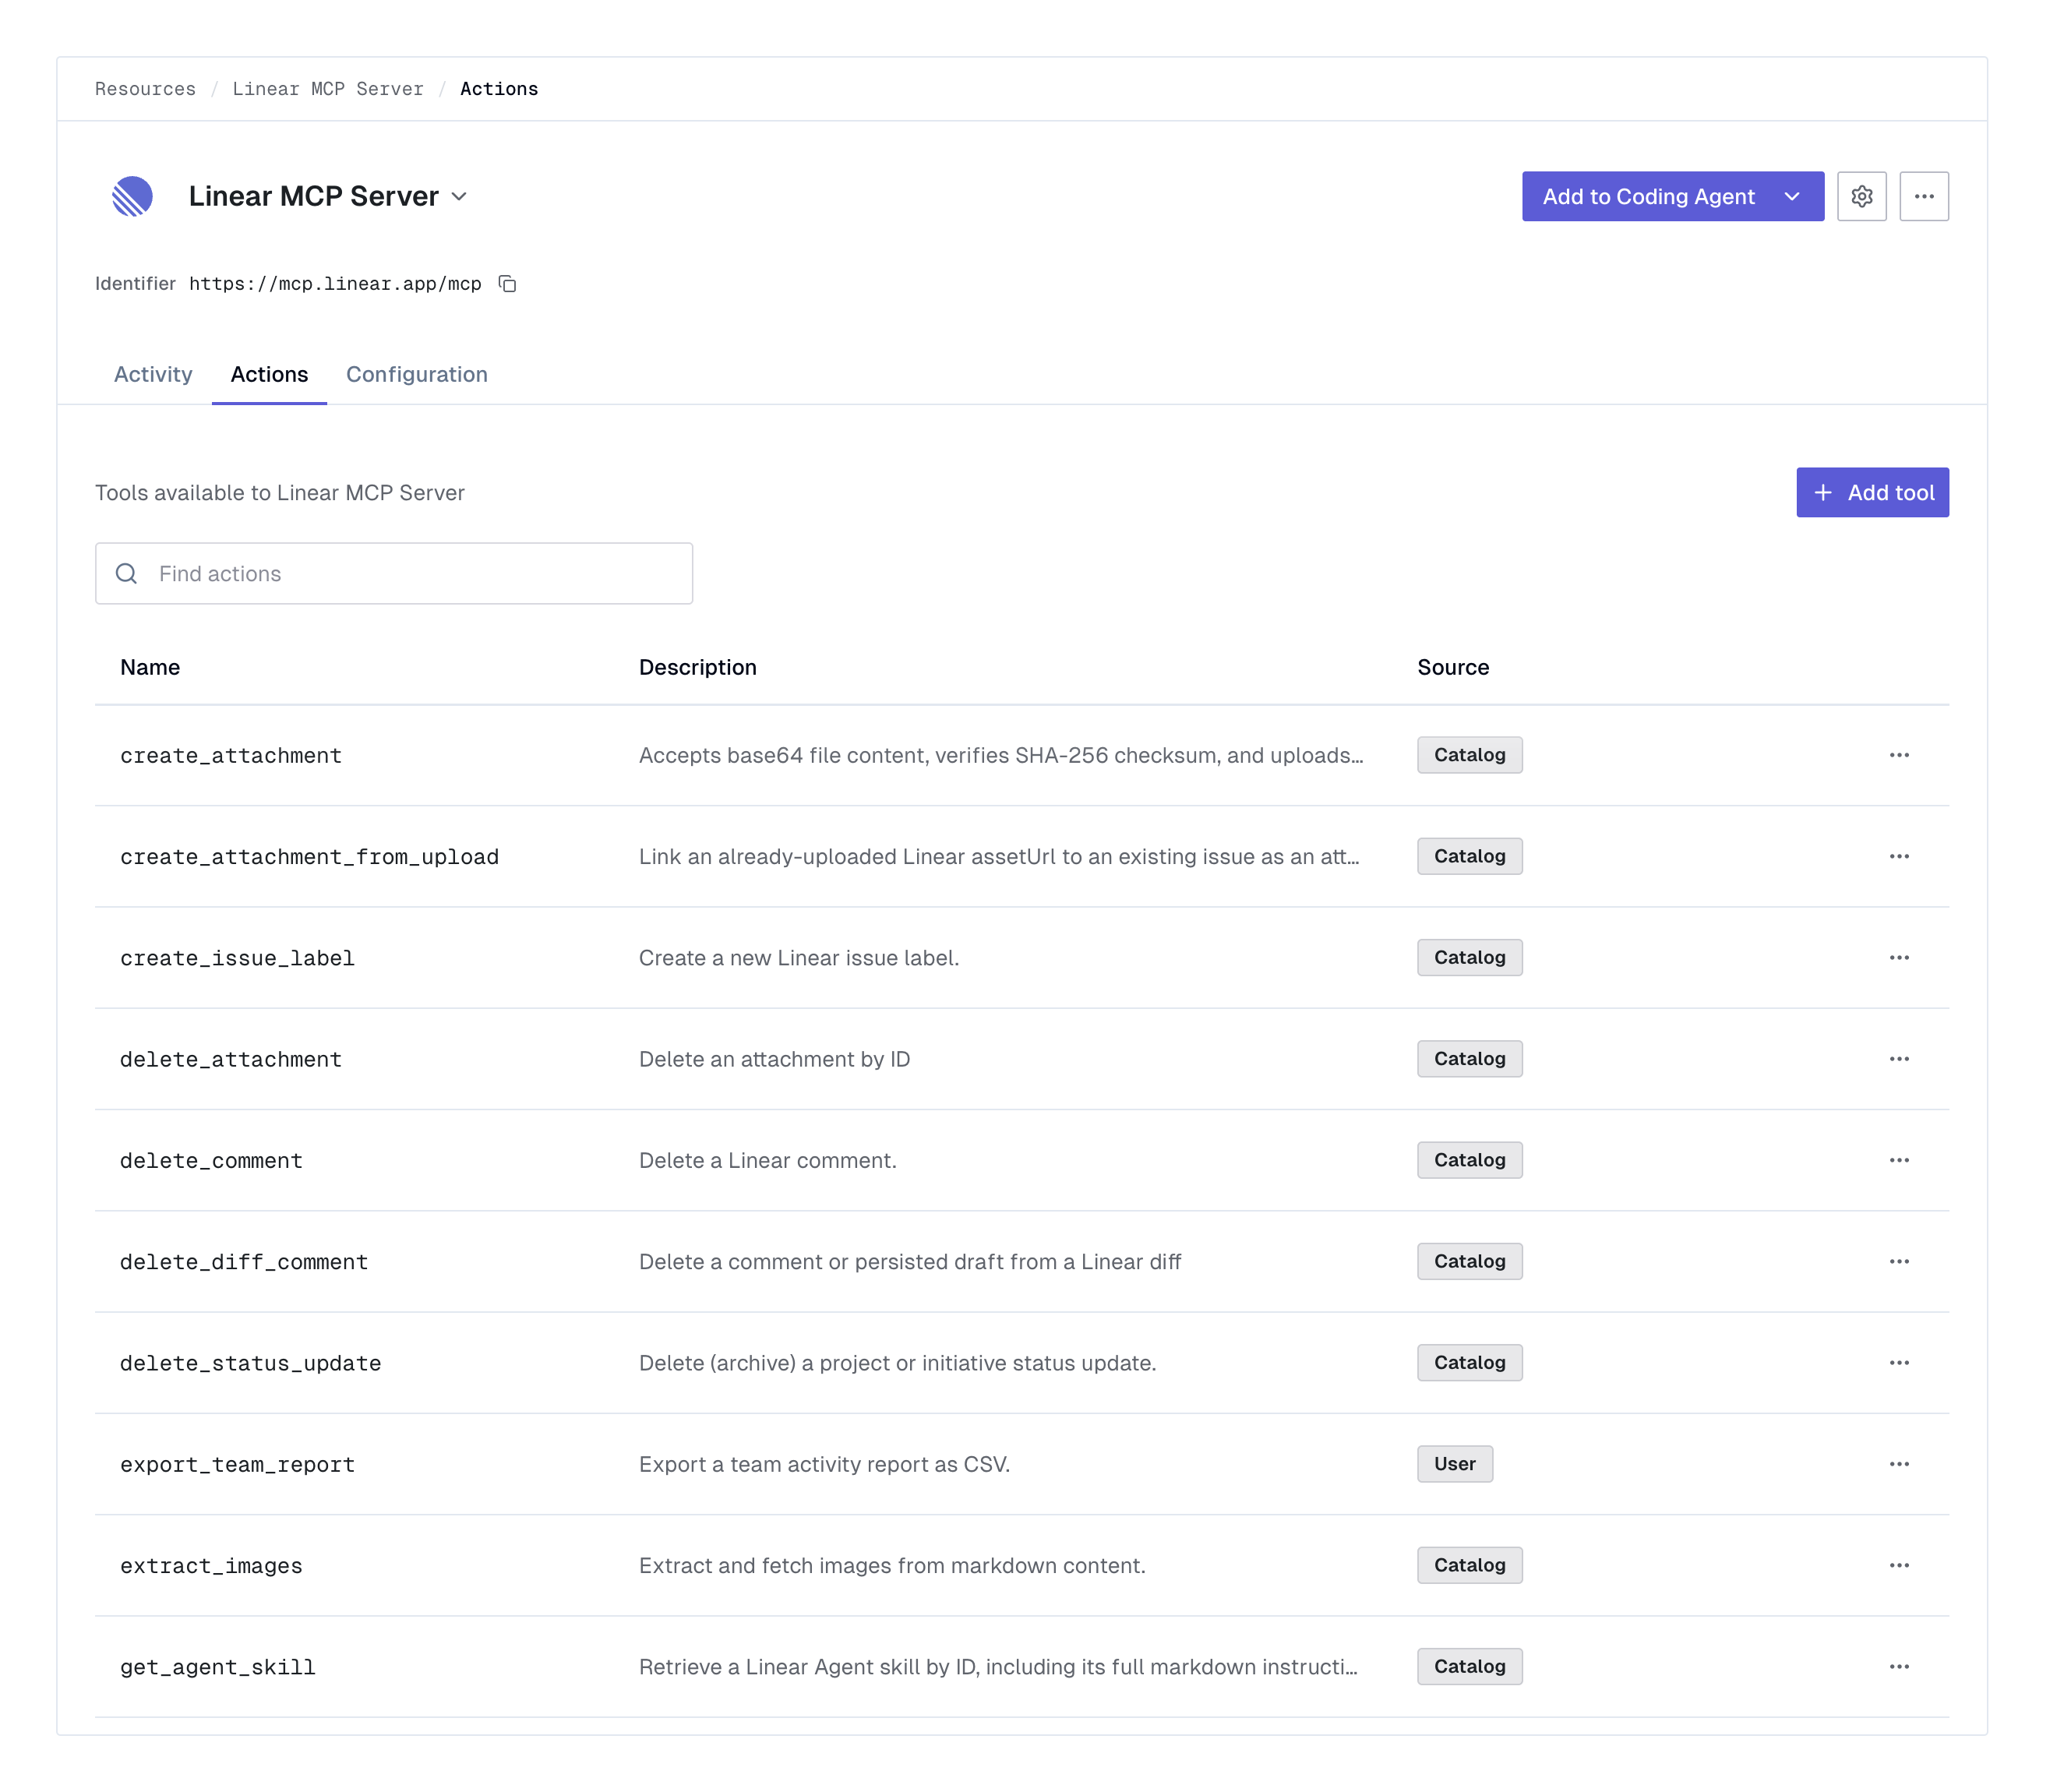Click description starting 'Accepts base64 file content'
This screenshot has width=2057, height=1792.
tap(1001, 755)
